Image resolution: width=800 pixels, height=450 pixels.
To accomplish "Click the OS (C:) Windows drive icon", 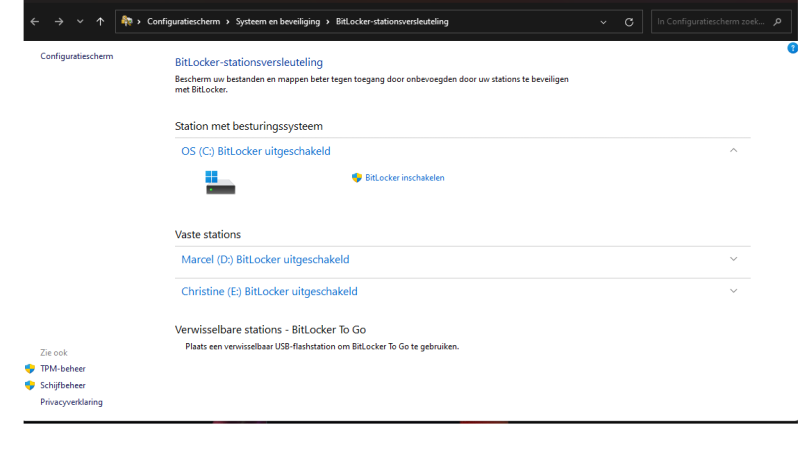I will (219, 182).
